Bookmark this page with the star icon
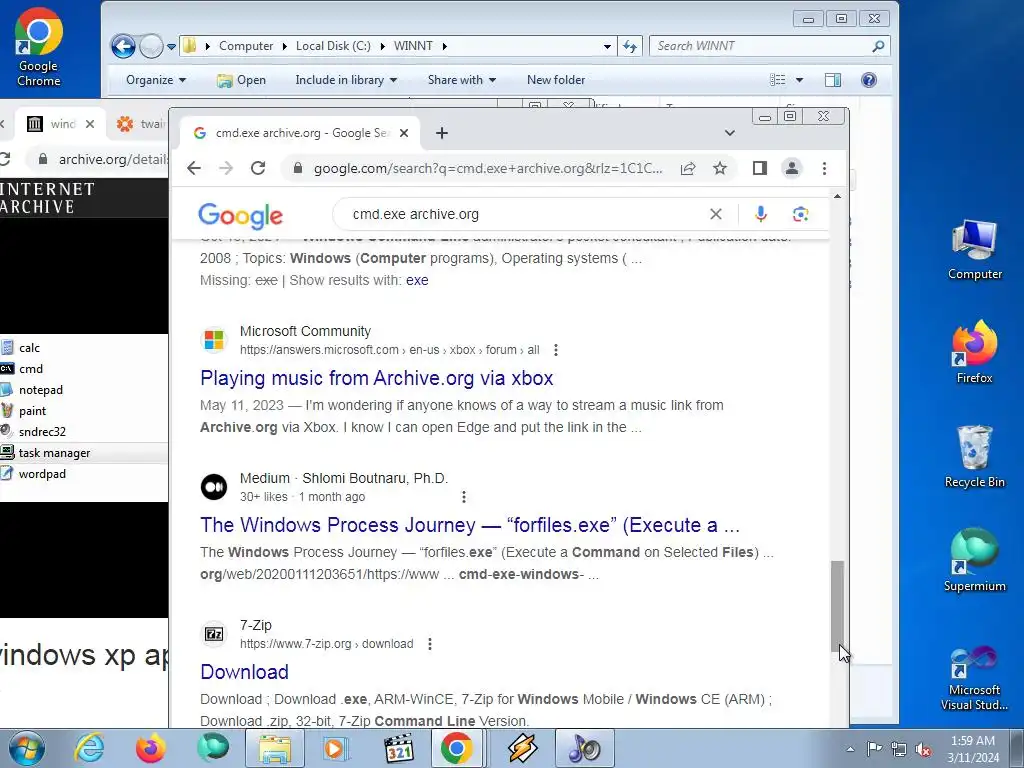Viewport: 1024px width, 768px height. (720, 168)
